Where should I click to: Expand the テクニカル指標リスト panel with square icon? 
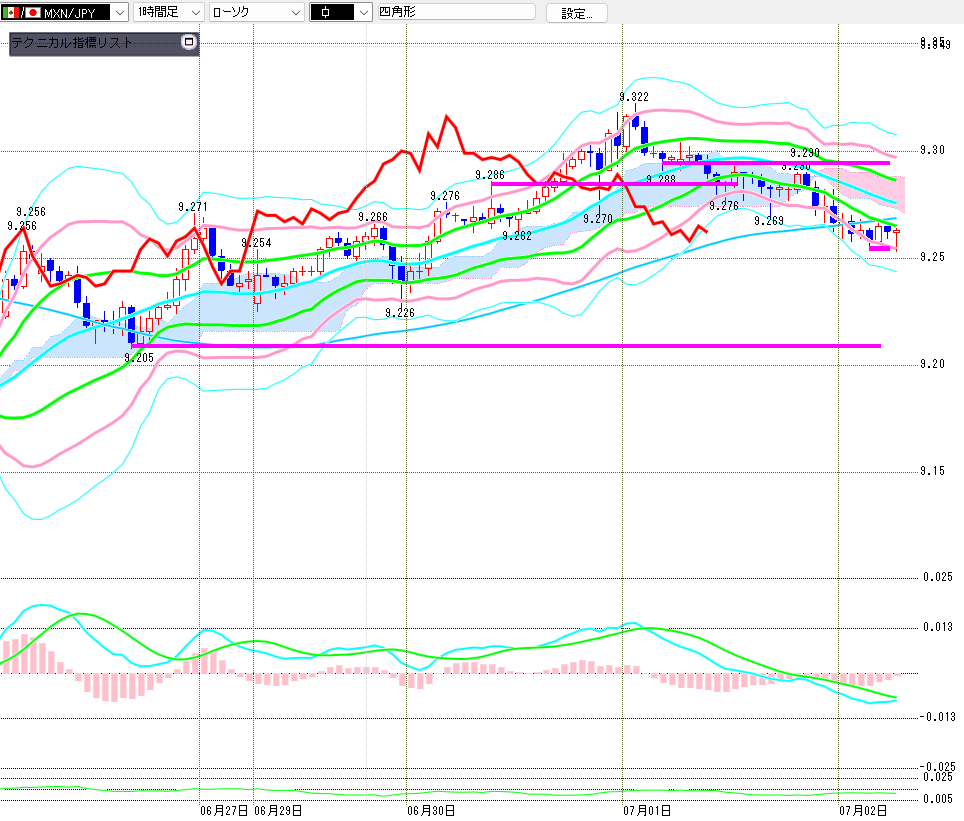(189, 42)
